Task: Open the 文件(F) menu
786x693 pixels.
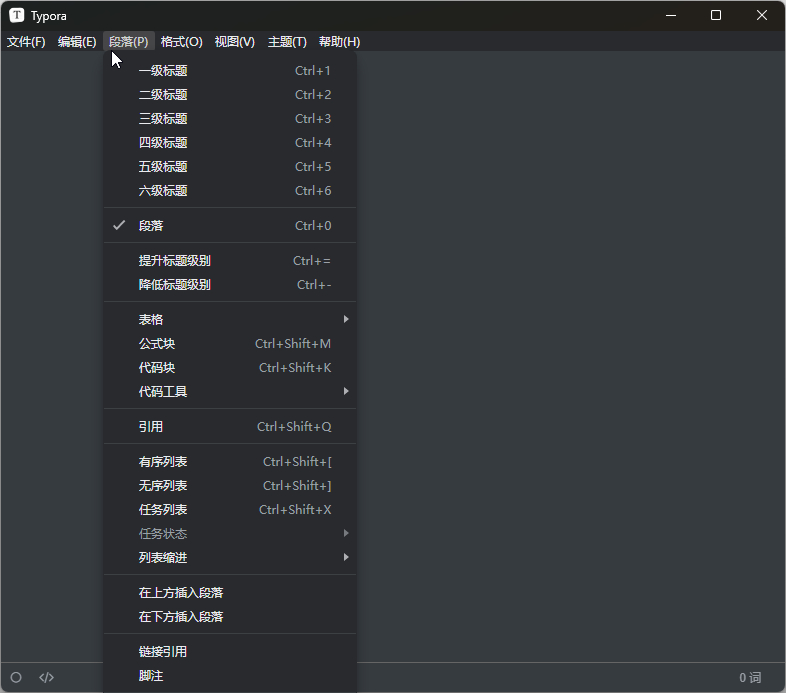Action: click(x=26, y=42)
